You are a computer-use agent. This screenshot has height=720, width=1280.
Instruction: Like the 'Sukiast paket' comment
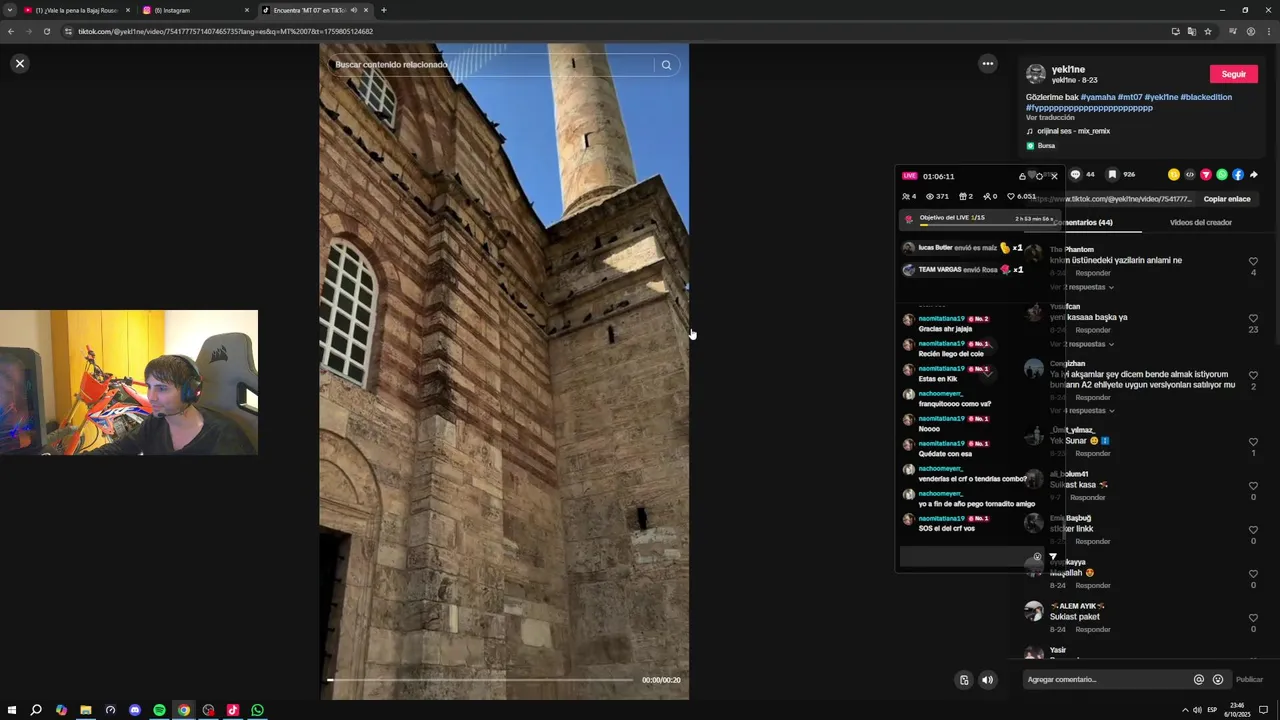point(1253,618)
